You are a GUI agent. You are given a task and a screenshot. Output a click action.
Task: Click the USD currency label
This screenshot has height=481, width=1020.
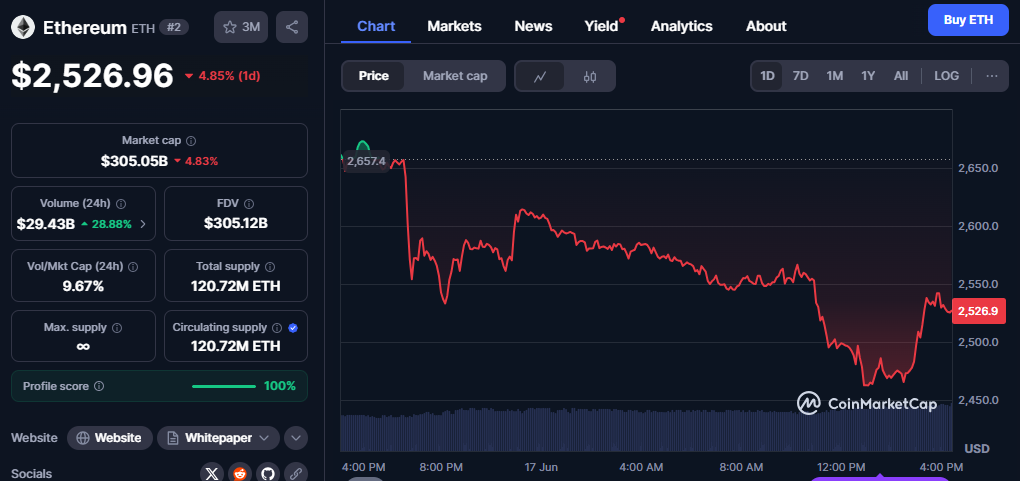pyautogui.click(x=977, y=448)
